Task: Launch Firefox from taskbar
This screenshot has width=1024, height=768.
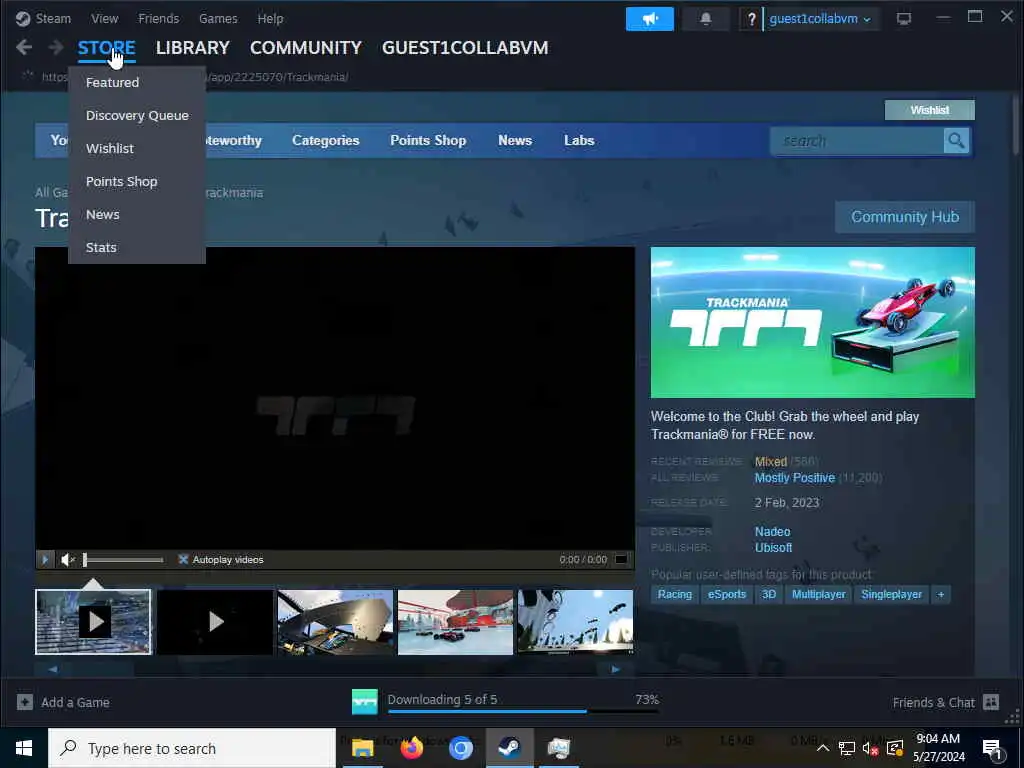Action: [411, 748]
